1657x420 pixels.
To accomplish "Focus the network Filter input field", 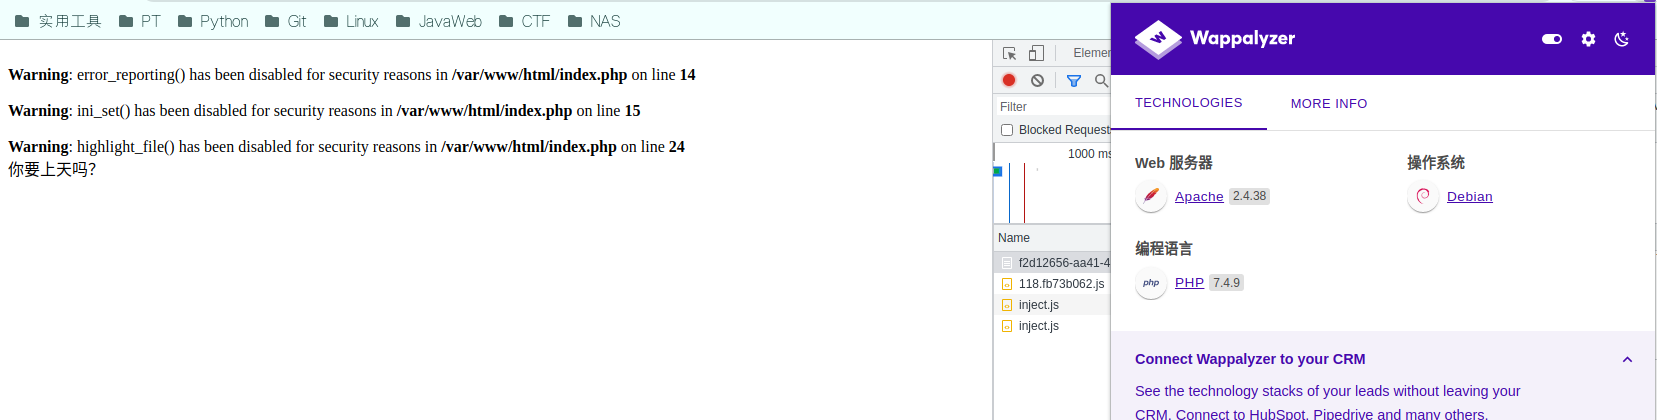I will coord(1053,107).
